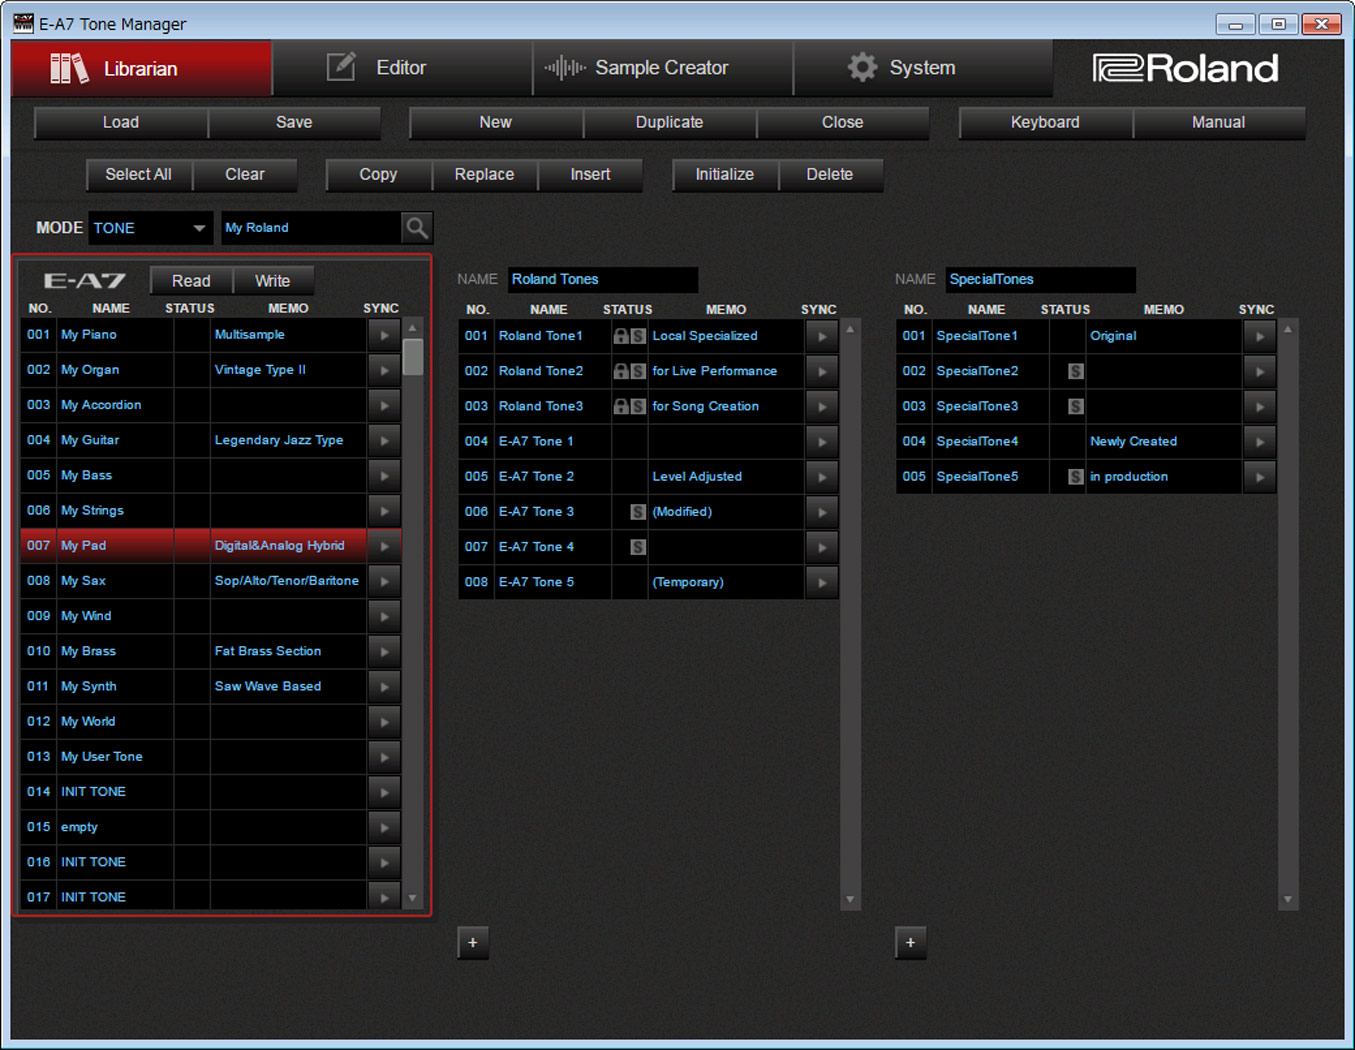Screen dimensions: 1355x1050
Task: Click sync arrow for My Pad
Action: 385,546
